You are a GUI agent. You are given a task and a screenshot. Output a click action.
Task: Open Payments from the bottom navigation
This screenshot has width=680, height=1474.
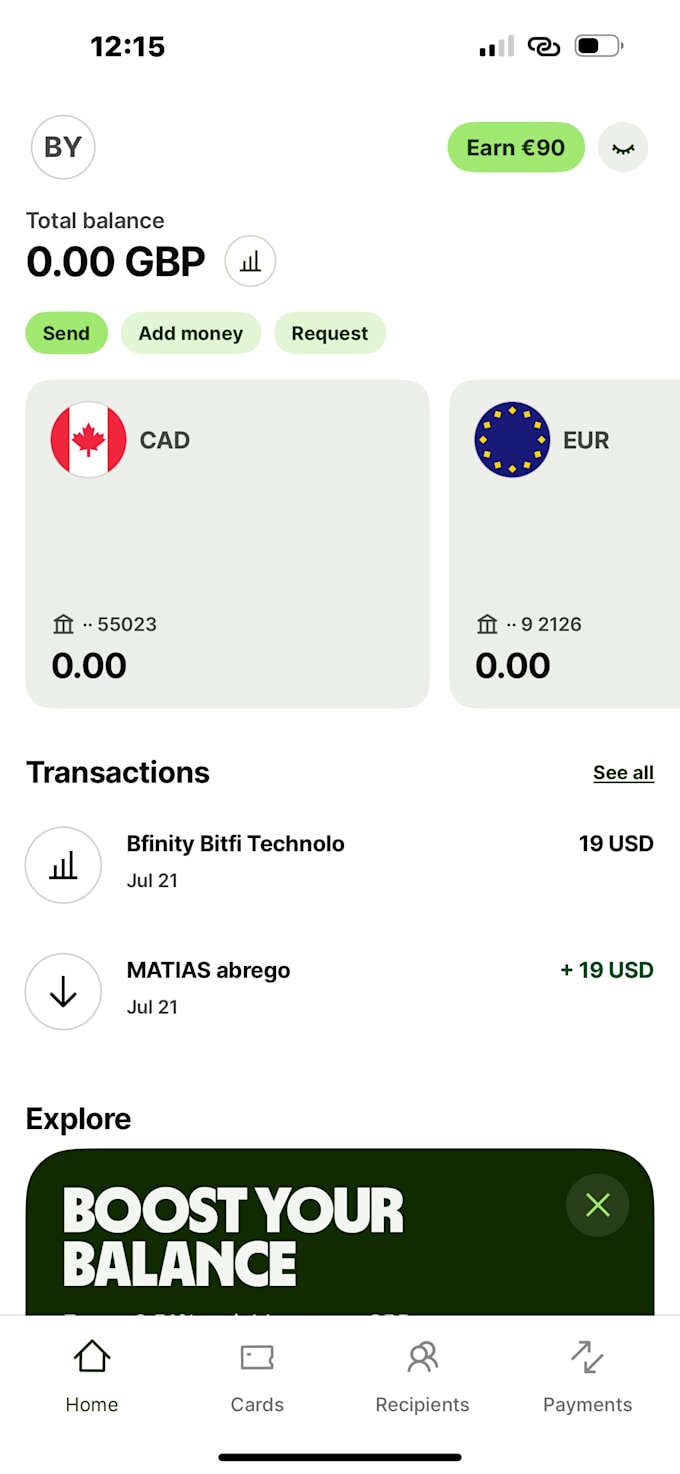pos(587,1357)
